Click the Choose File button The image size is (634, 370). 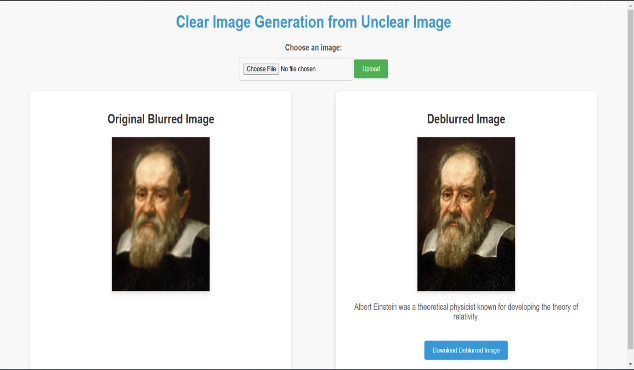(261, 69)
